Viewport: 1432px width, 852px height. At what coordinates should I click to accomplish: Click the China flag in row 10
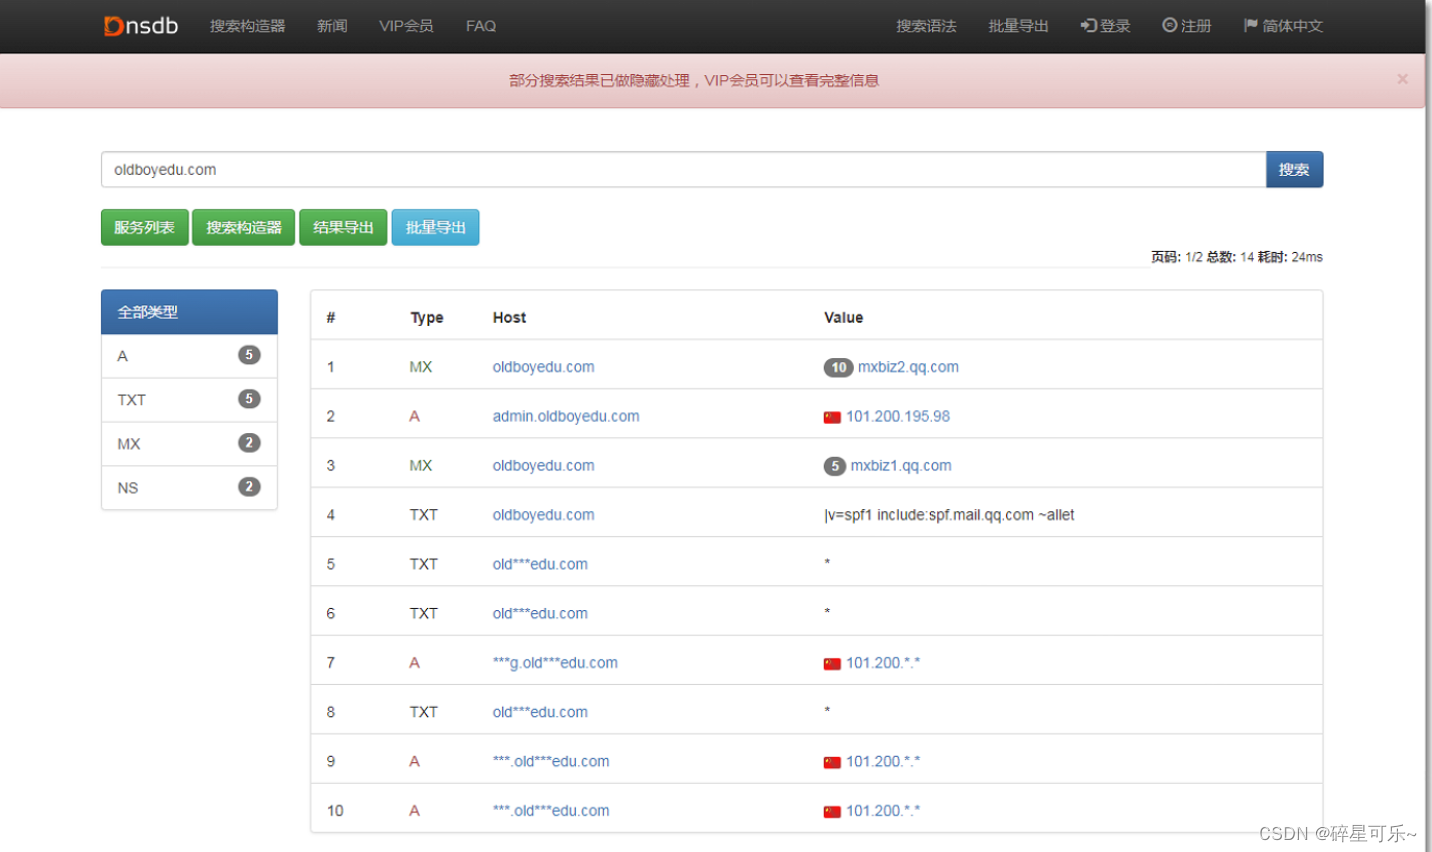pos(832,812)
